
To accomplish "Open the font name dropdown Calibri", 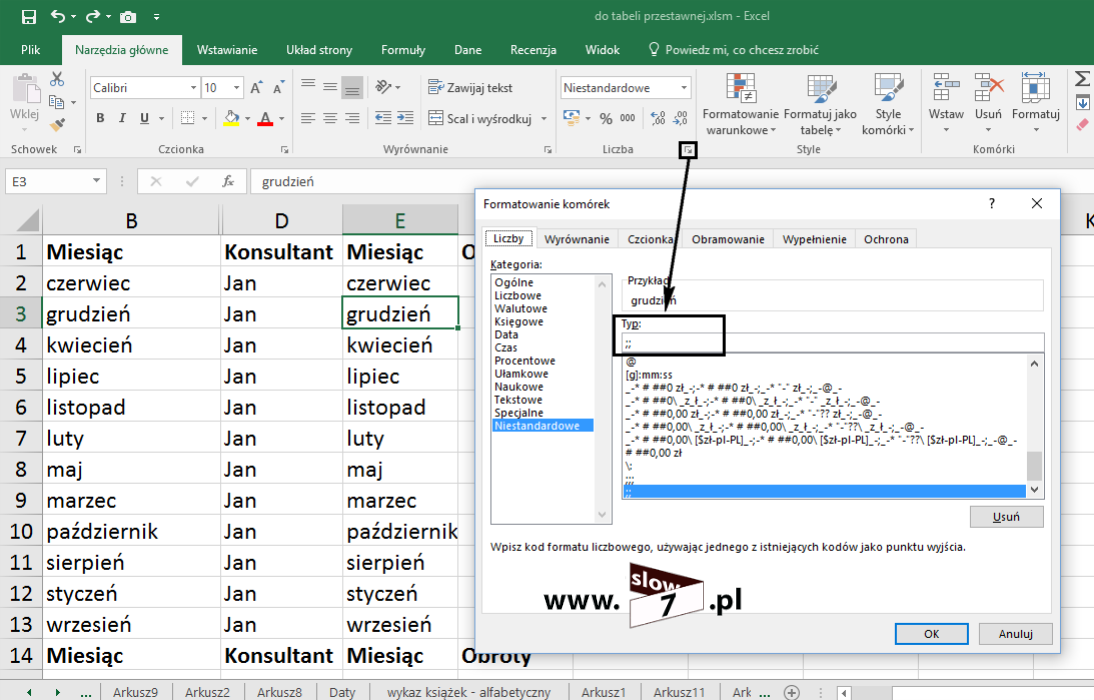I will click(x=193, y=88).
